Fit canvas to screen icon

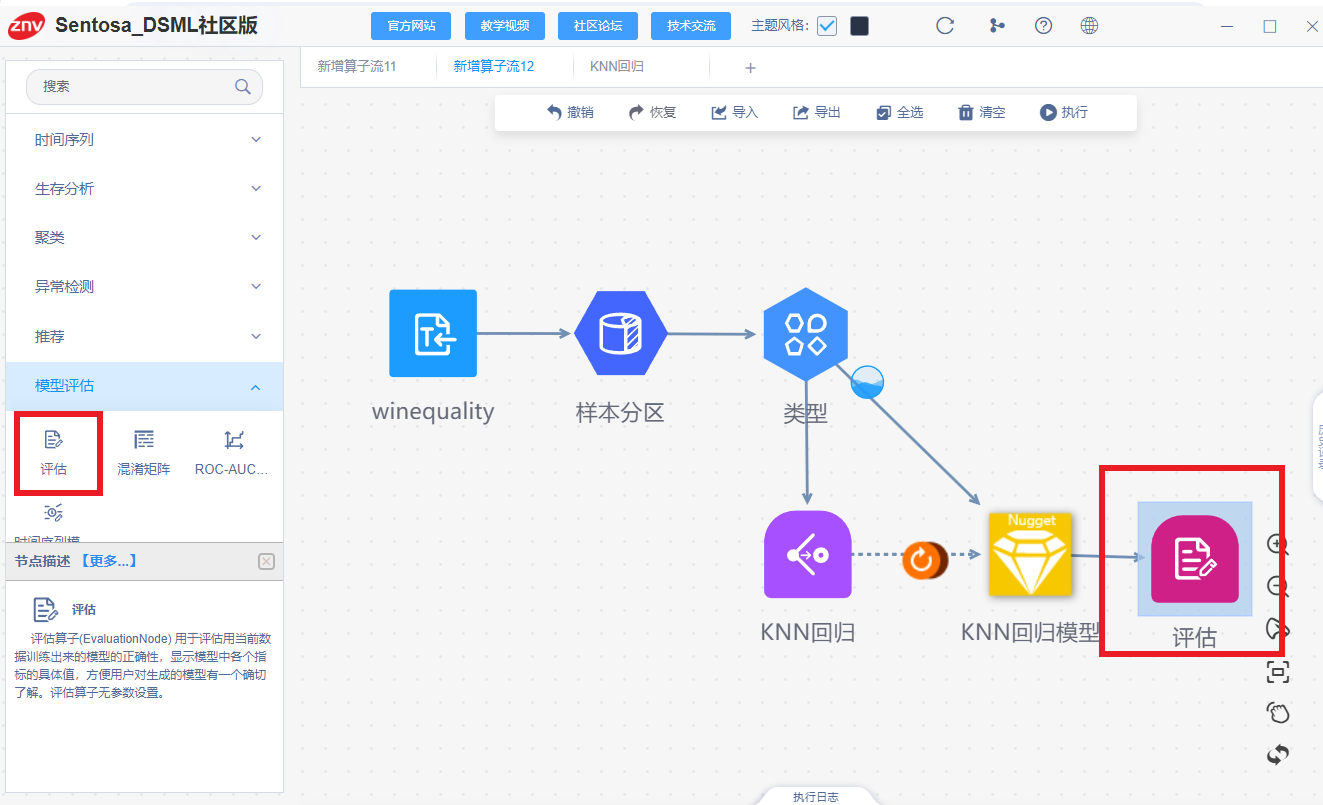pos(1277,671)
